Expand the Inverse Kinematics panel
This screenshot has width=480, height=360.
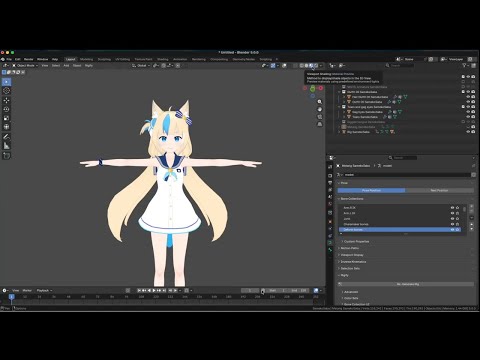point(352,262)
